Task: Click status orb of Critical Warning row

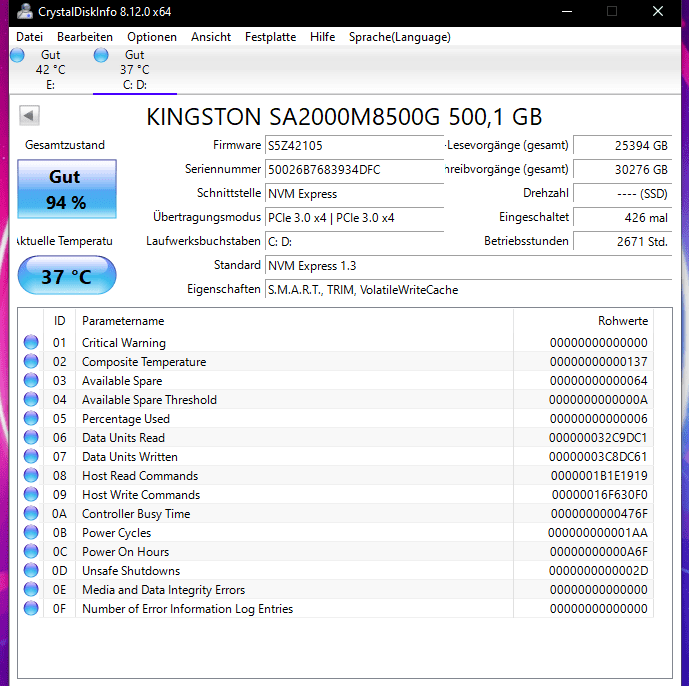Action: [x=31, y=342]
